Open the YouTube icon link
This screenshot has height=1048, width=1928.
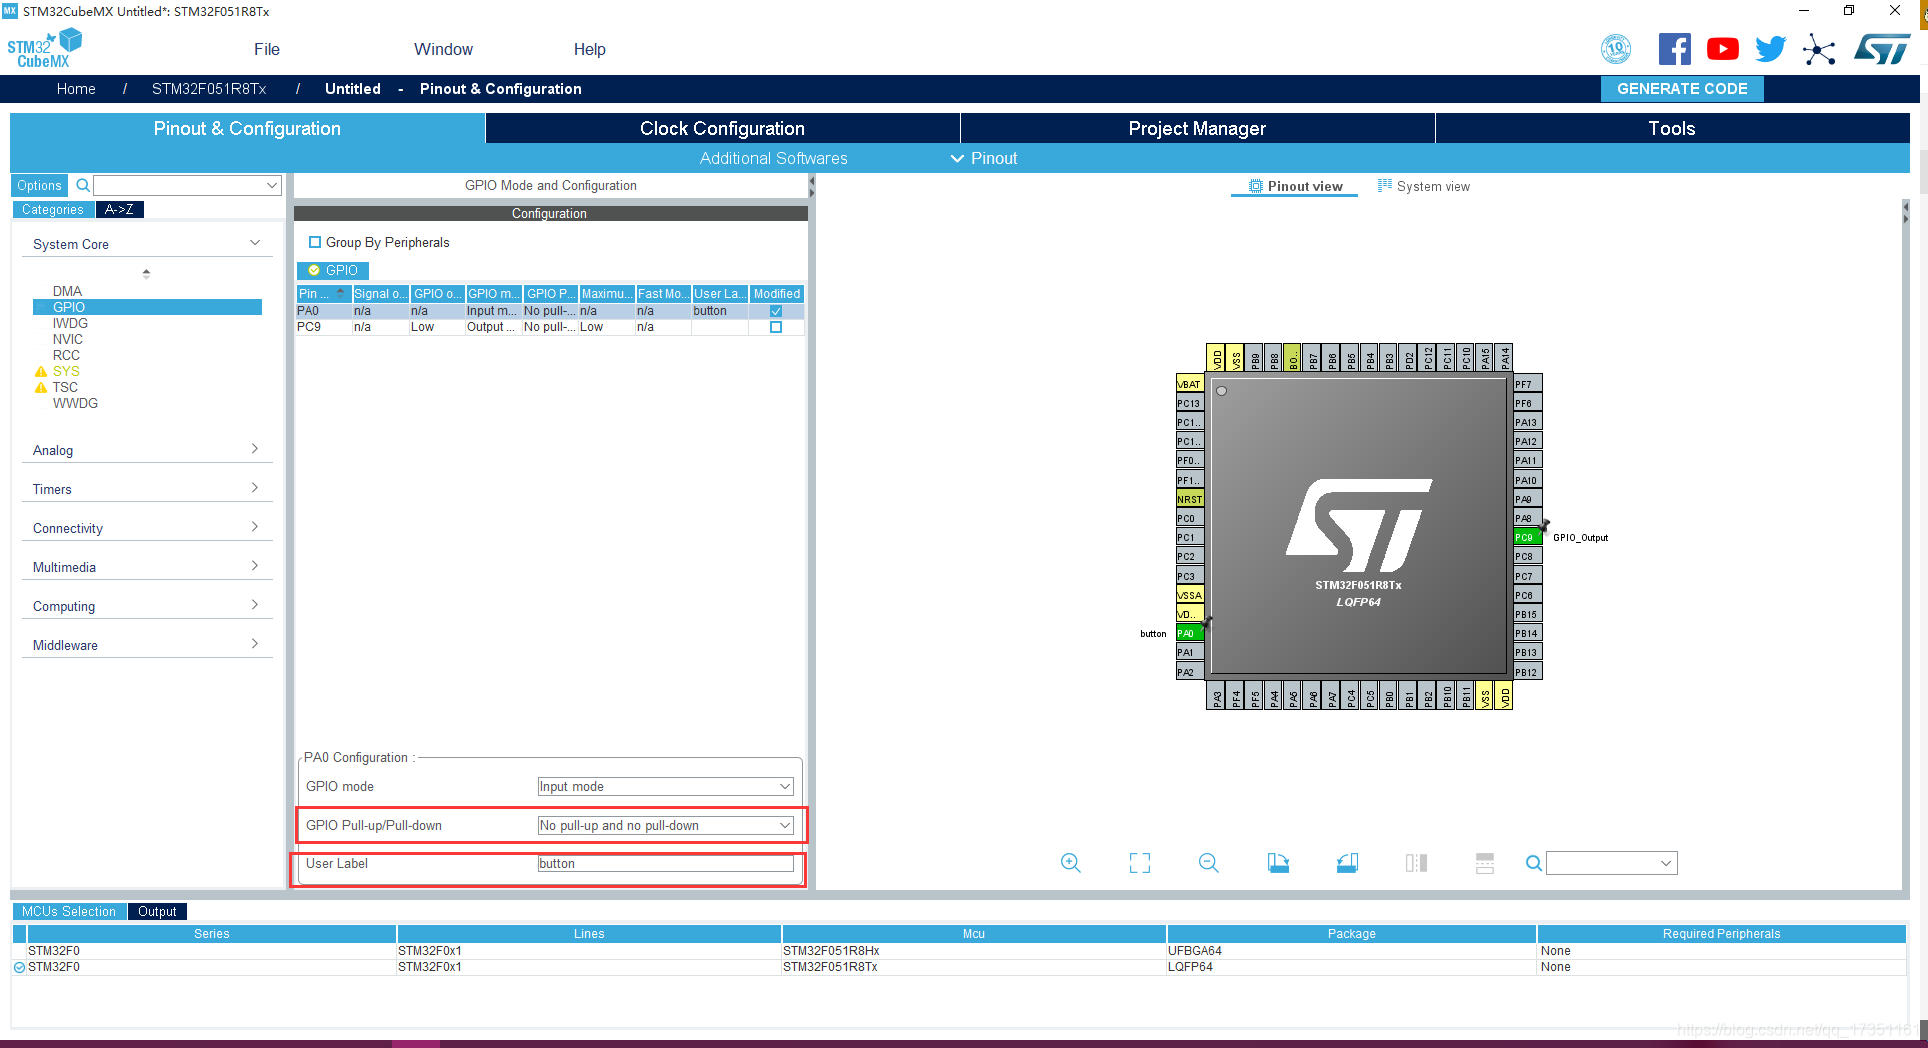tap(1722, 49)
